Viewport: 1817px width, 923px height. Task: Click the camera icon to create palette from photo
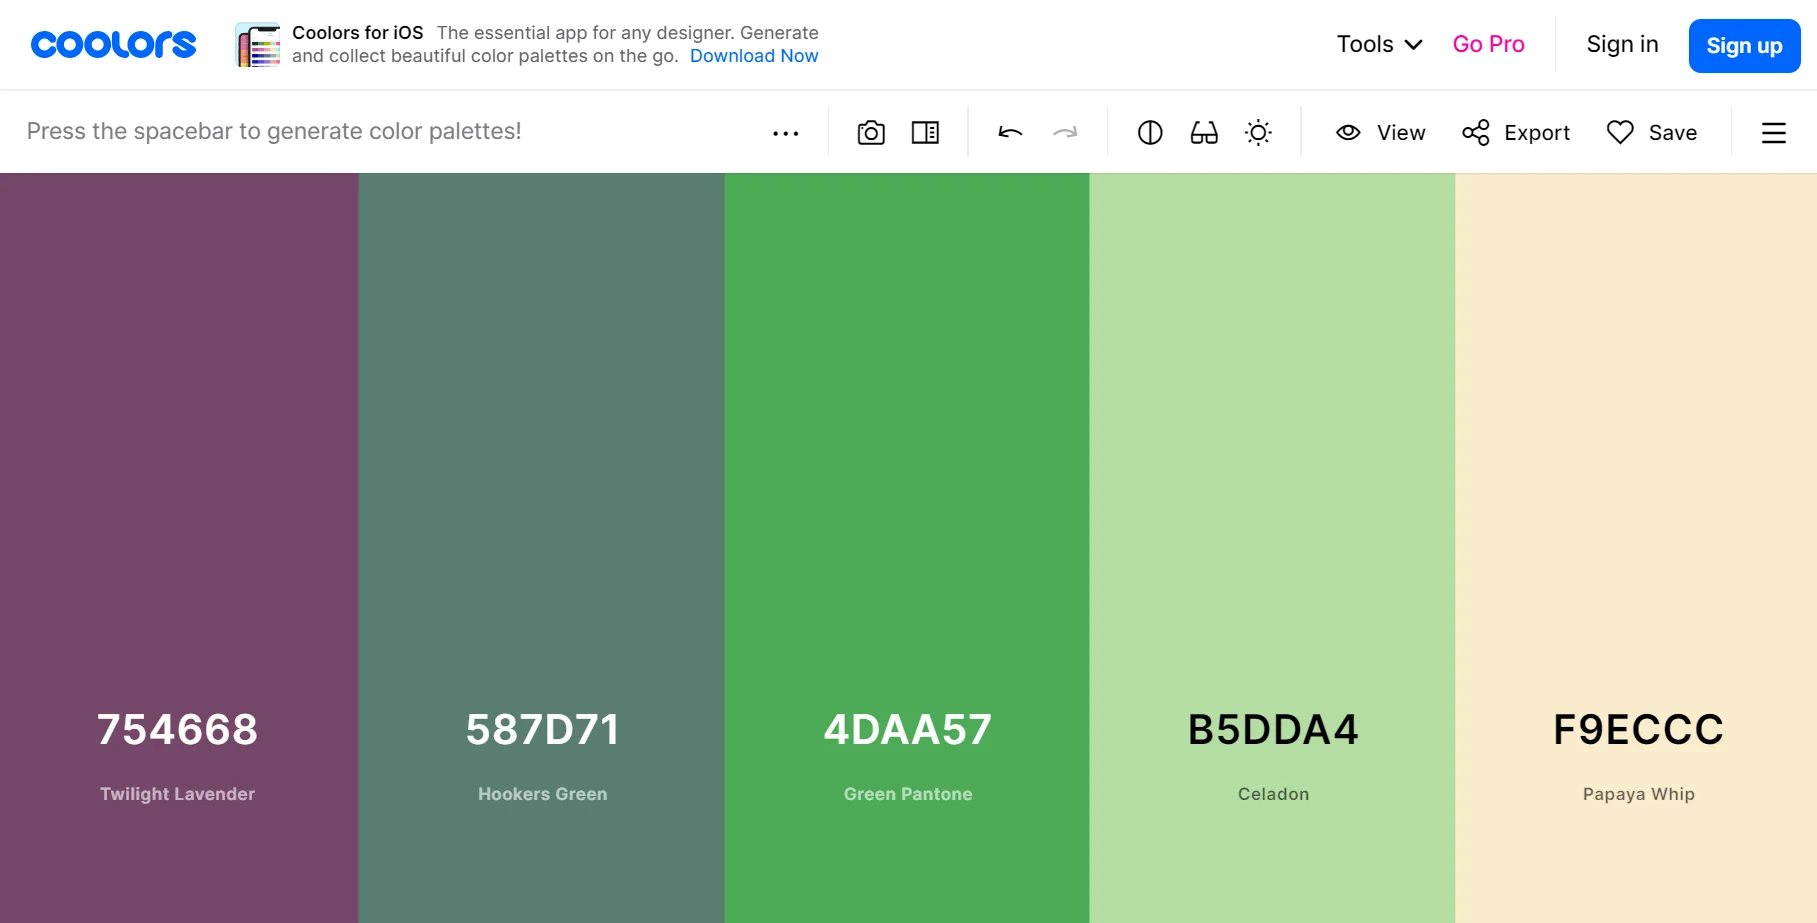tap(871, 133)
